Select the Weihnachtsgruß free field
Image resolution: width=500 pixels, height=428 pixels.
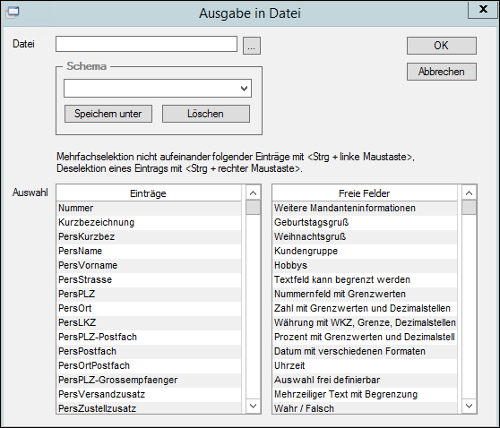tap(365, 237)
